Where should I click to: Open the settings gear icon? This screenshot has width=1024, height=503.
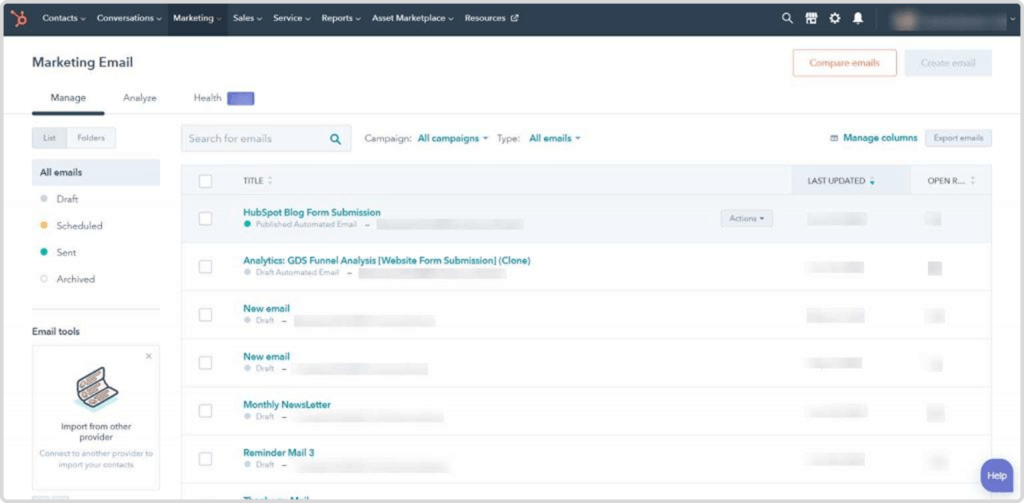point(835,18)
